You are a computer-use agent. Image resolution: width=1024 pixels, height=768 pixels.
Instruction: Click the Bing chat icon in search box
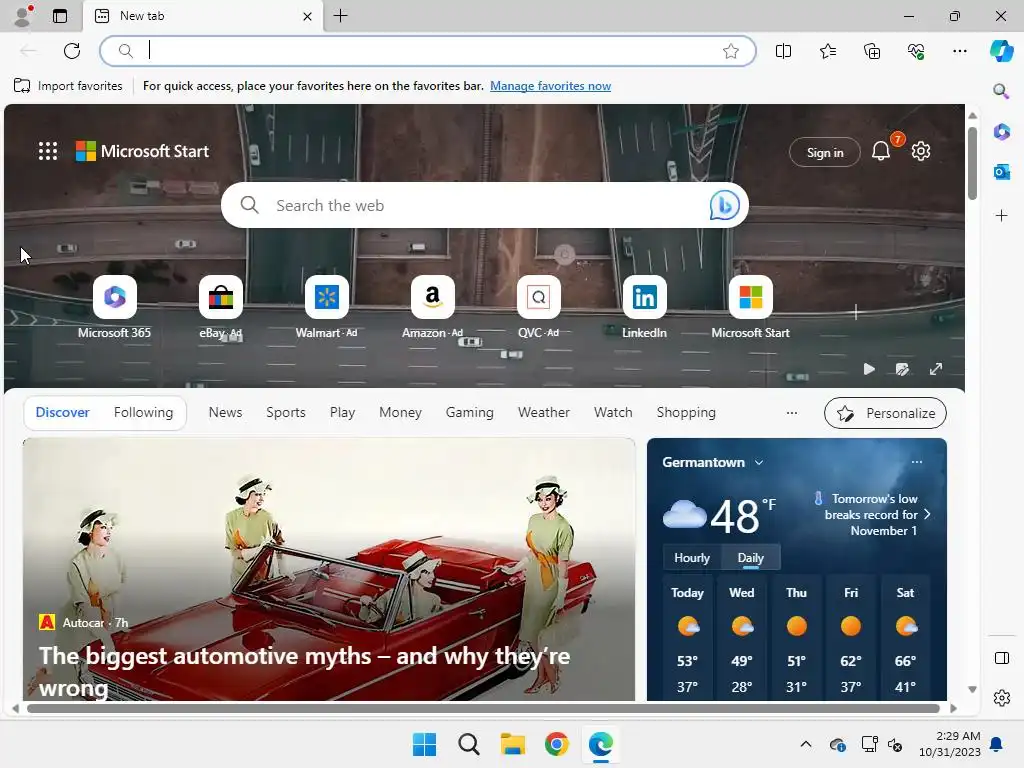coord(724,205)
